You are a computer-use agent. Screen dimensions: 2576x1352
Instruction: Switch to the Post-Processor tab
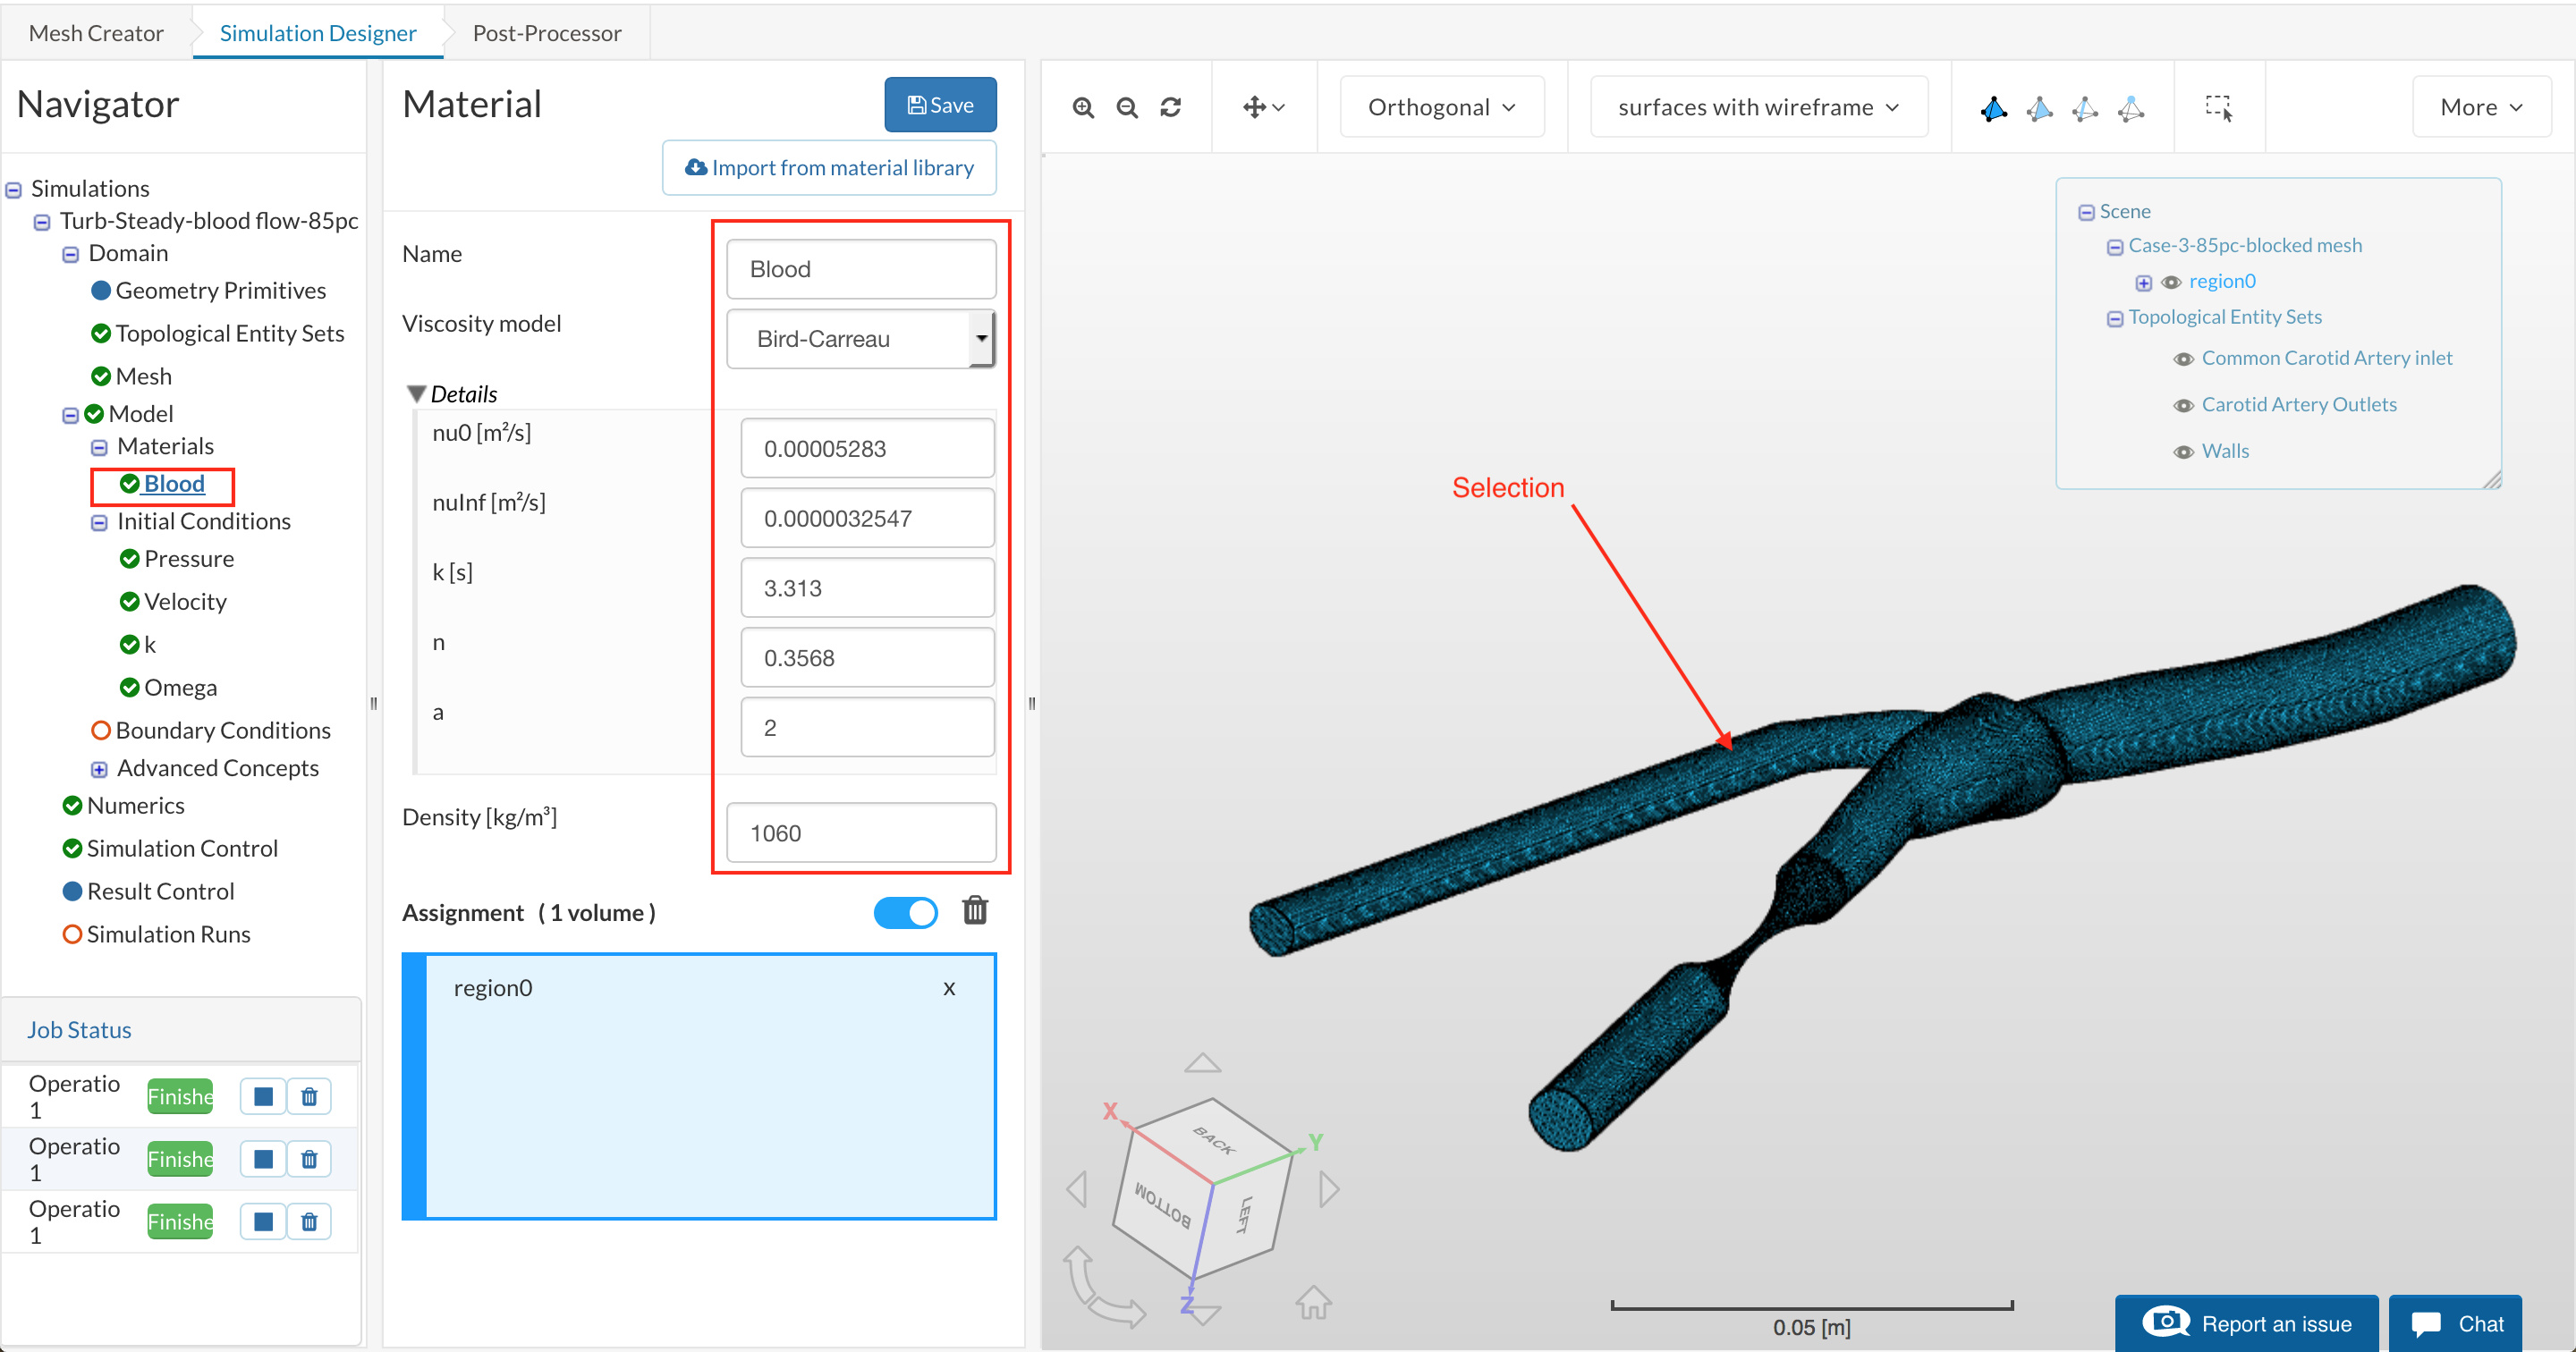click(x=546, y=33)
